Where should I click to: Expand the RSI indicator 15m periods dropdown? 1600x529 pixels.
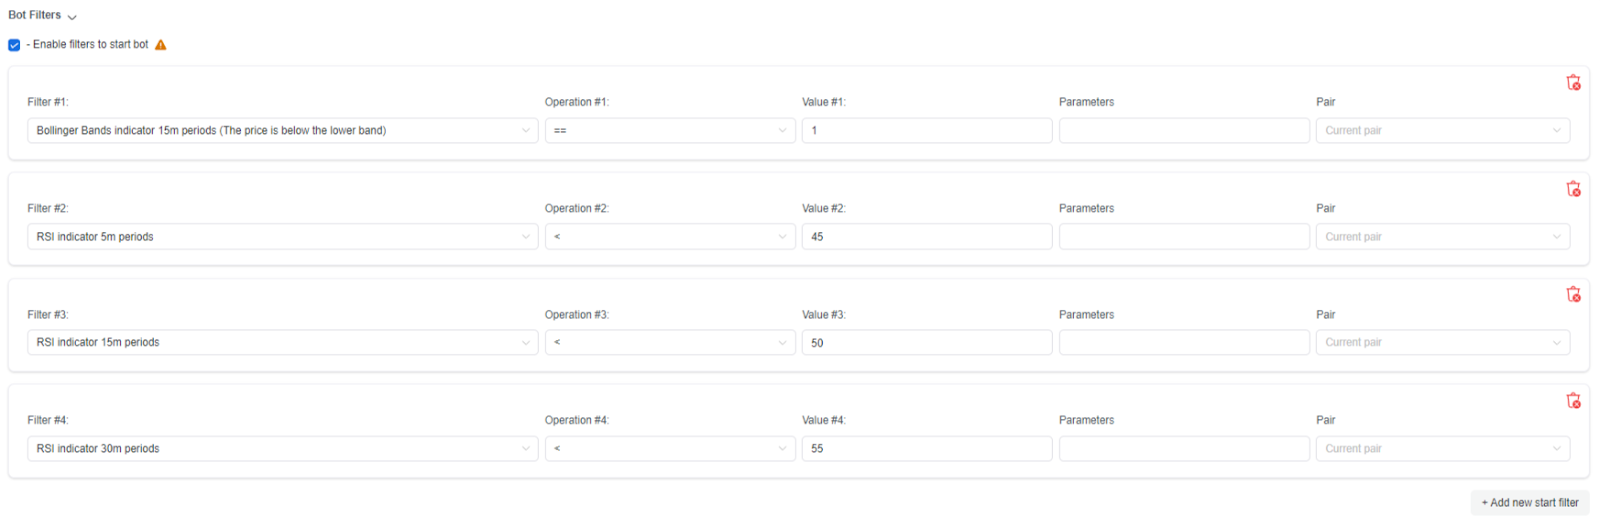pyautogui.click(x=282, y=343)
